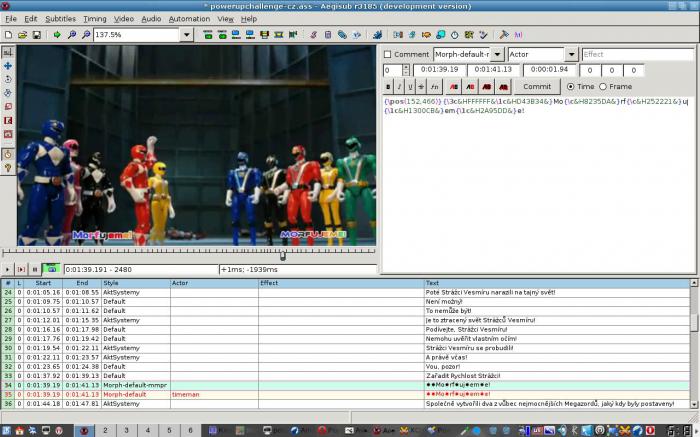Click the duration field 0:00:01.94
Screen dimensions: 700x437
tap(549, 70)
